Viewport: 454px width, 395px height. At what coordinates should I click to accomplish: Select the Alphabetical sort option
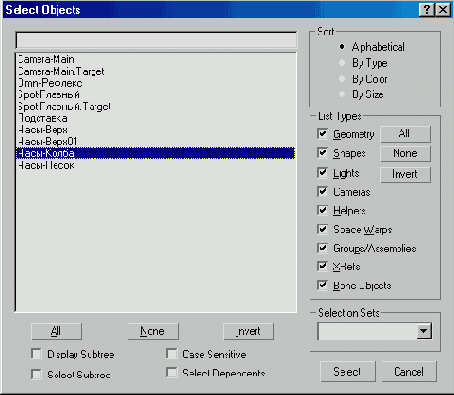coord(342,47)
